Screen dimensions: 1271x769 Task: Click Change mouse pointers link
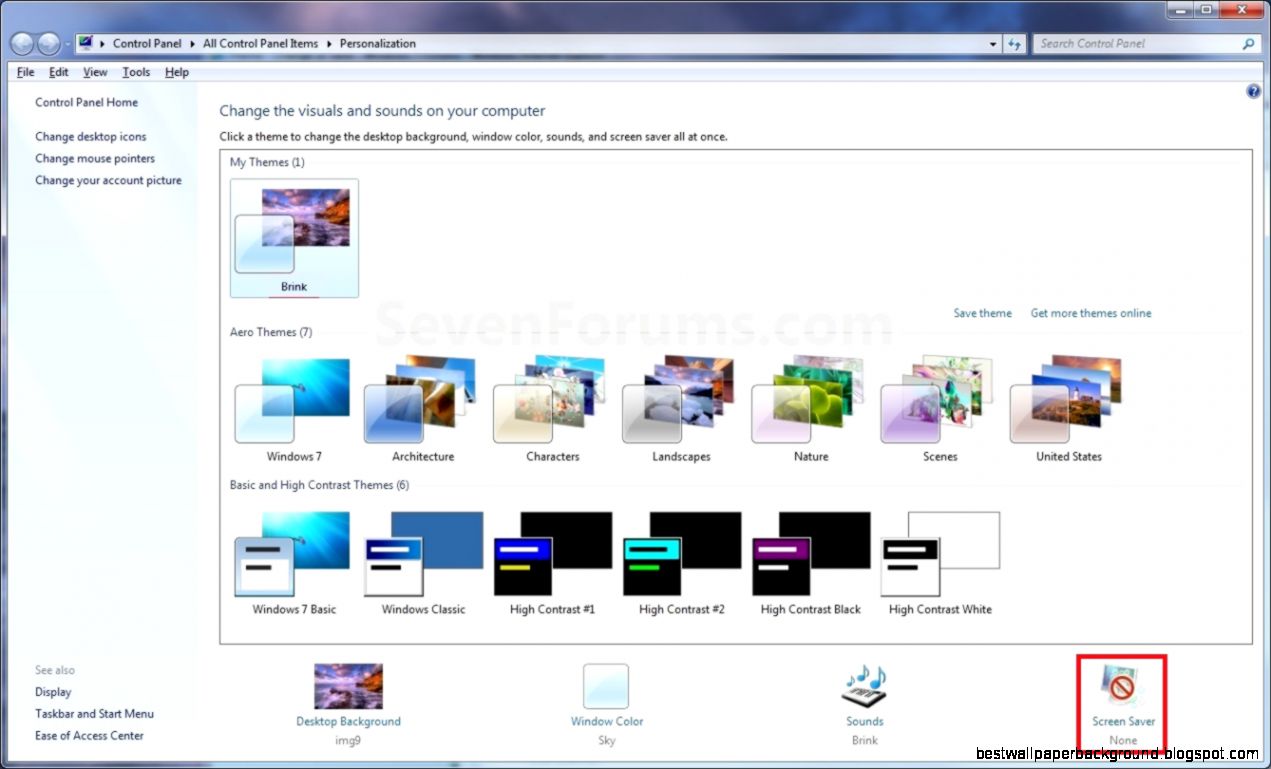95,158
